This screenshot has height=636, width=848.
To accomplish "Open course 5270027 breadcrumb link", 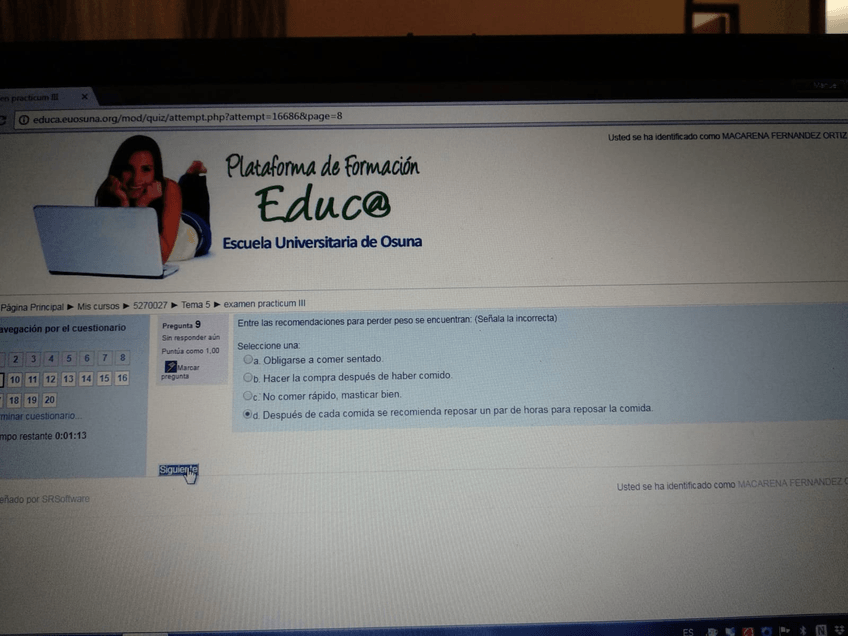I will pyautogui.click(x=150, y=306).
